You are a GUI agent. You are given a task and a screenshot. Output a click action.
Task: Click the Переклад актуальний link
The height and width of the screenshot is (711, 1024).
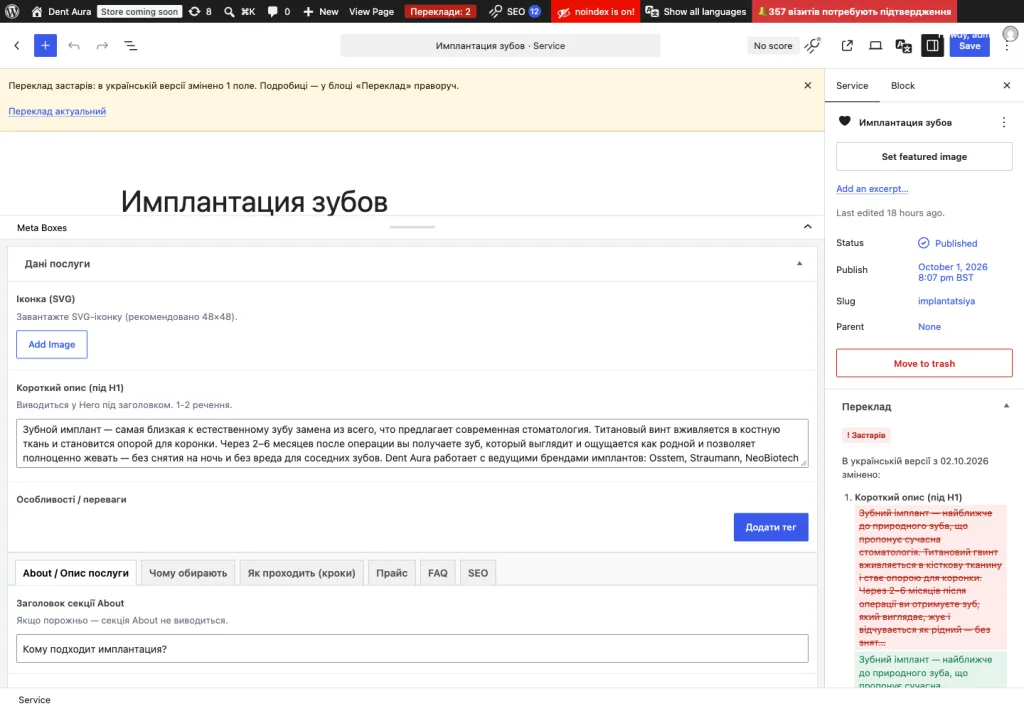(x=57, y=111)
